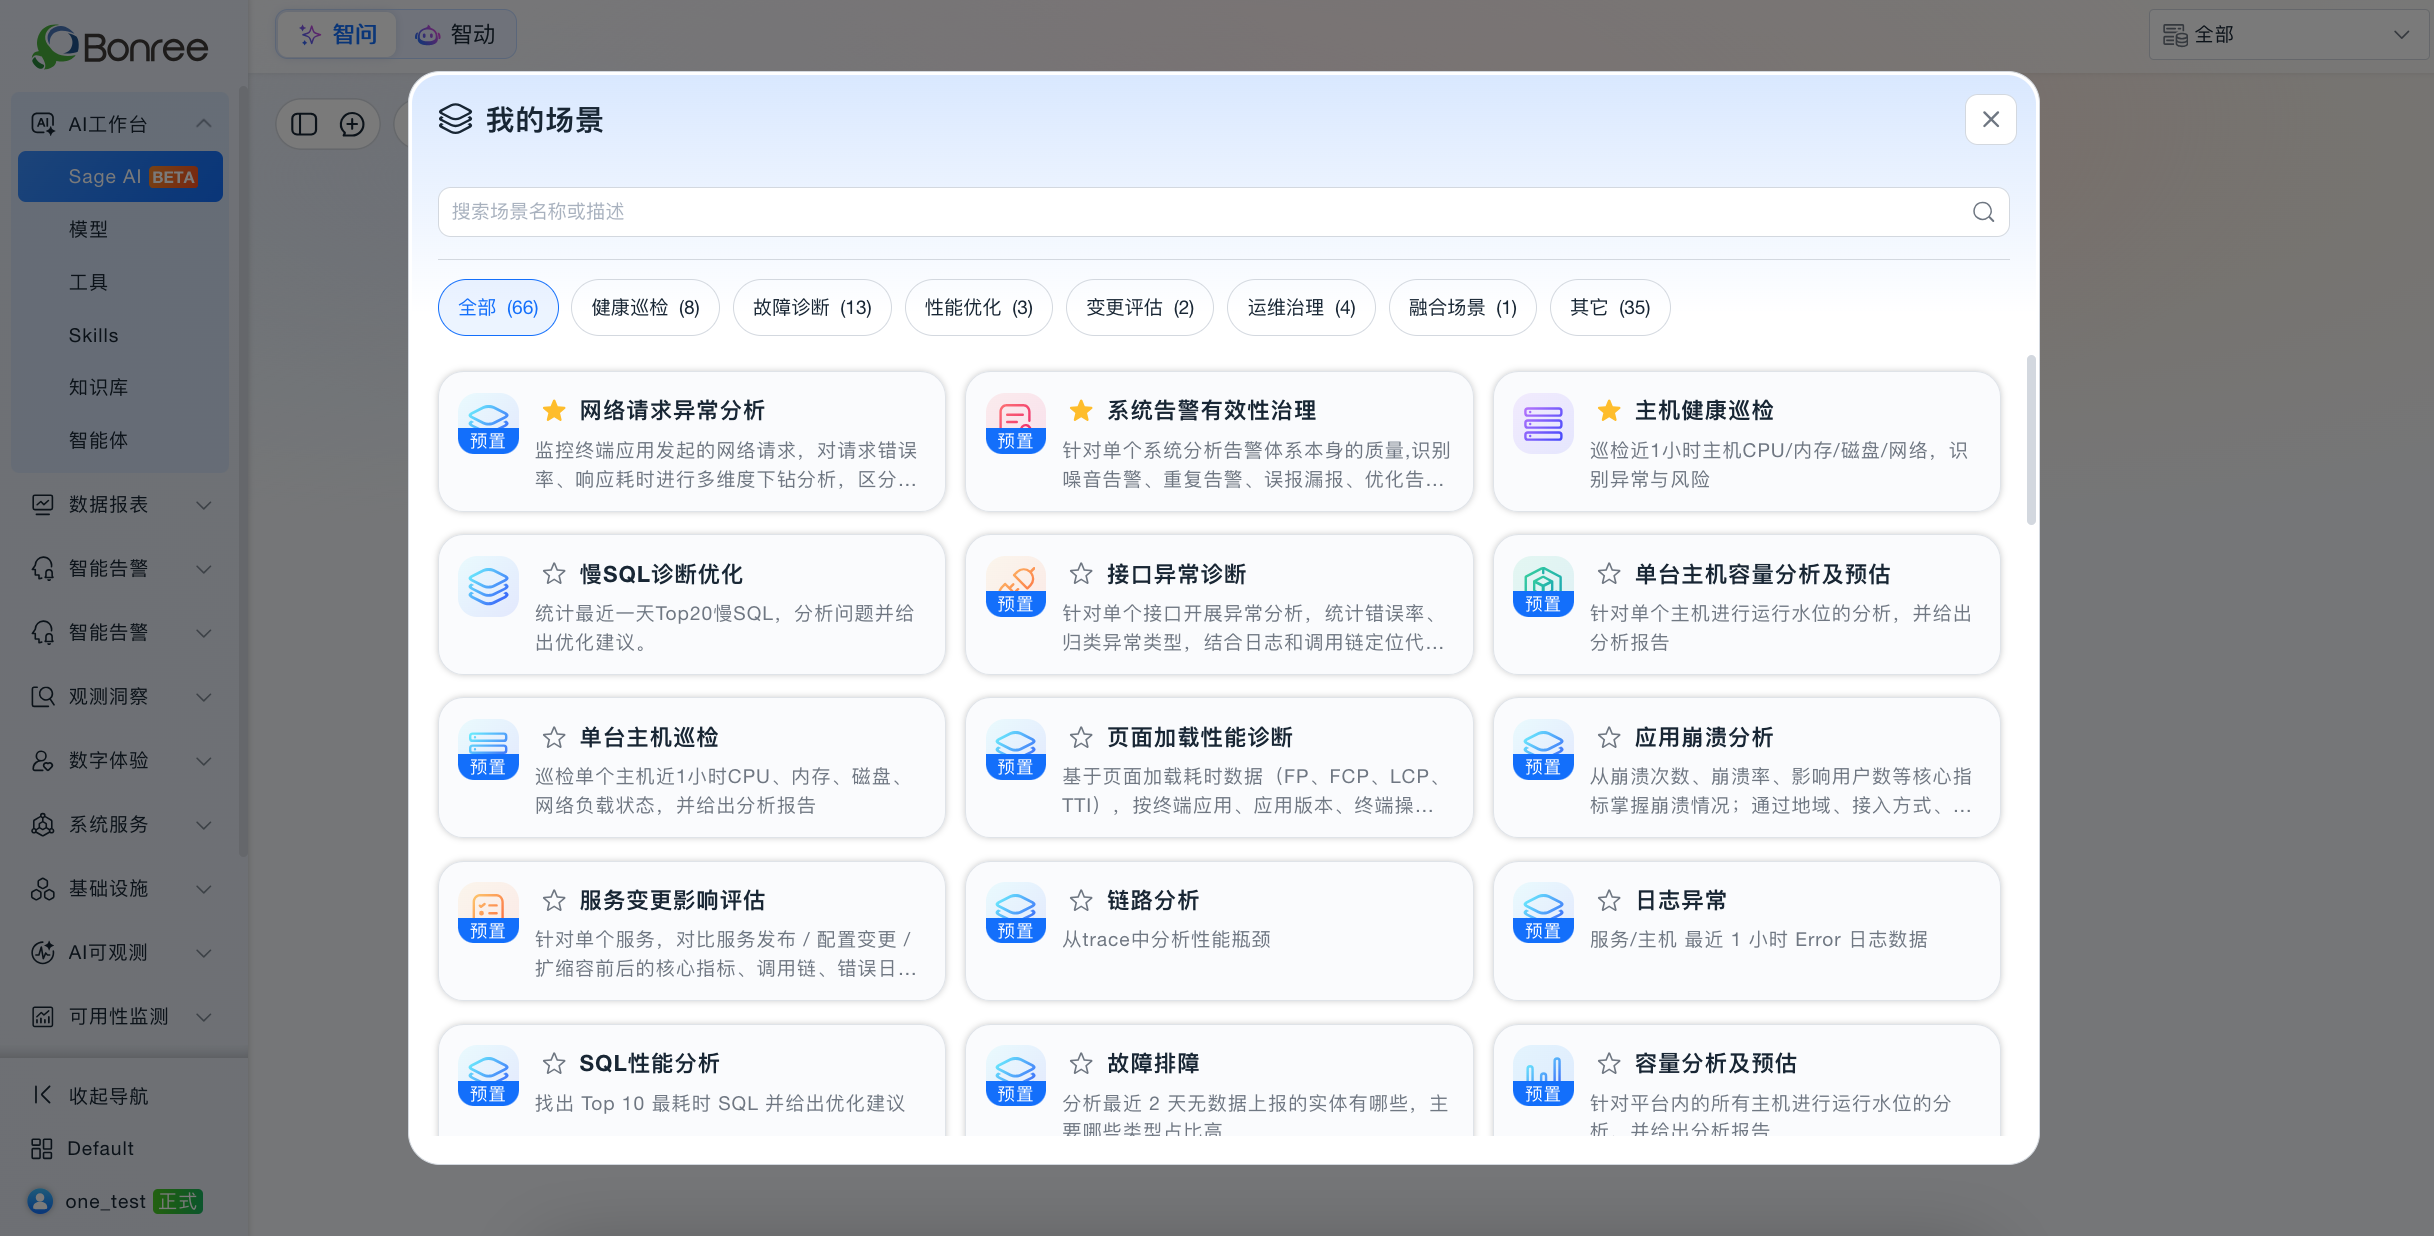Click the 收起导航 collapse icon
This screenshot has height=1236, width=2434.
(42, 1095)
